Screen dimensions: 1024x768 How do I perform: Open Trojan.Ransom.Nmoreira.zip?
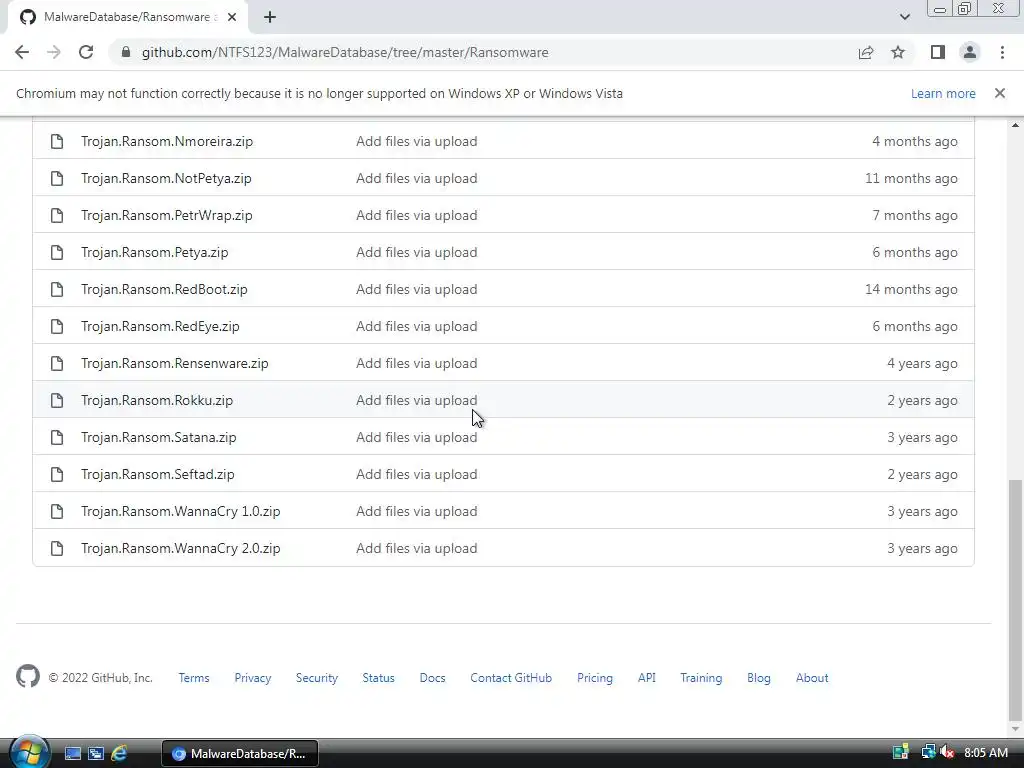pos(167,141)
